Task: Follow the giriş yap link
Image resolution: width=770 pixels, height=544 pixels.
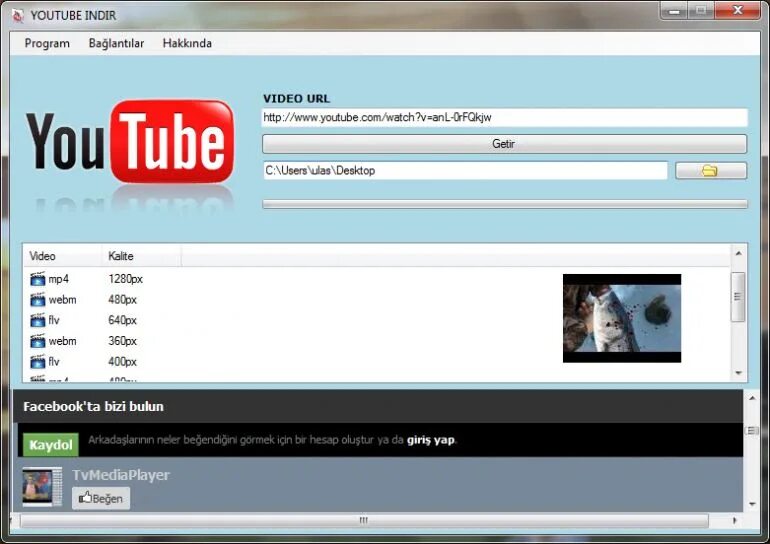Action: click(x=431, y=439)
